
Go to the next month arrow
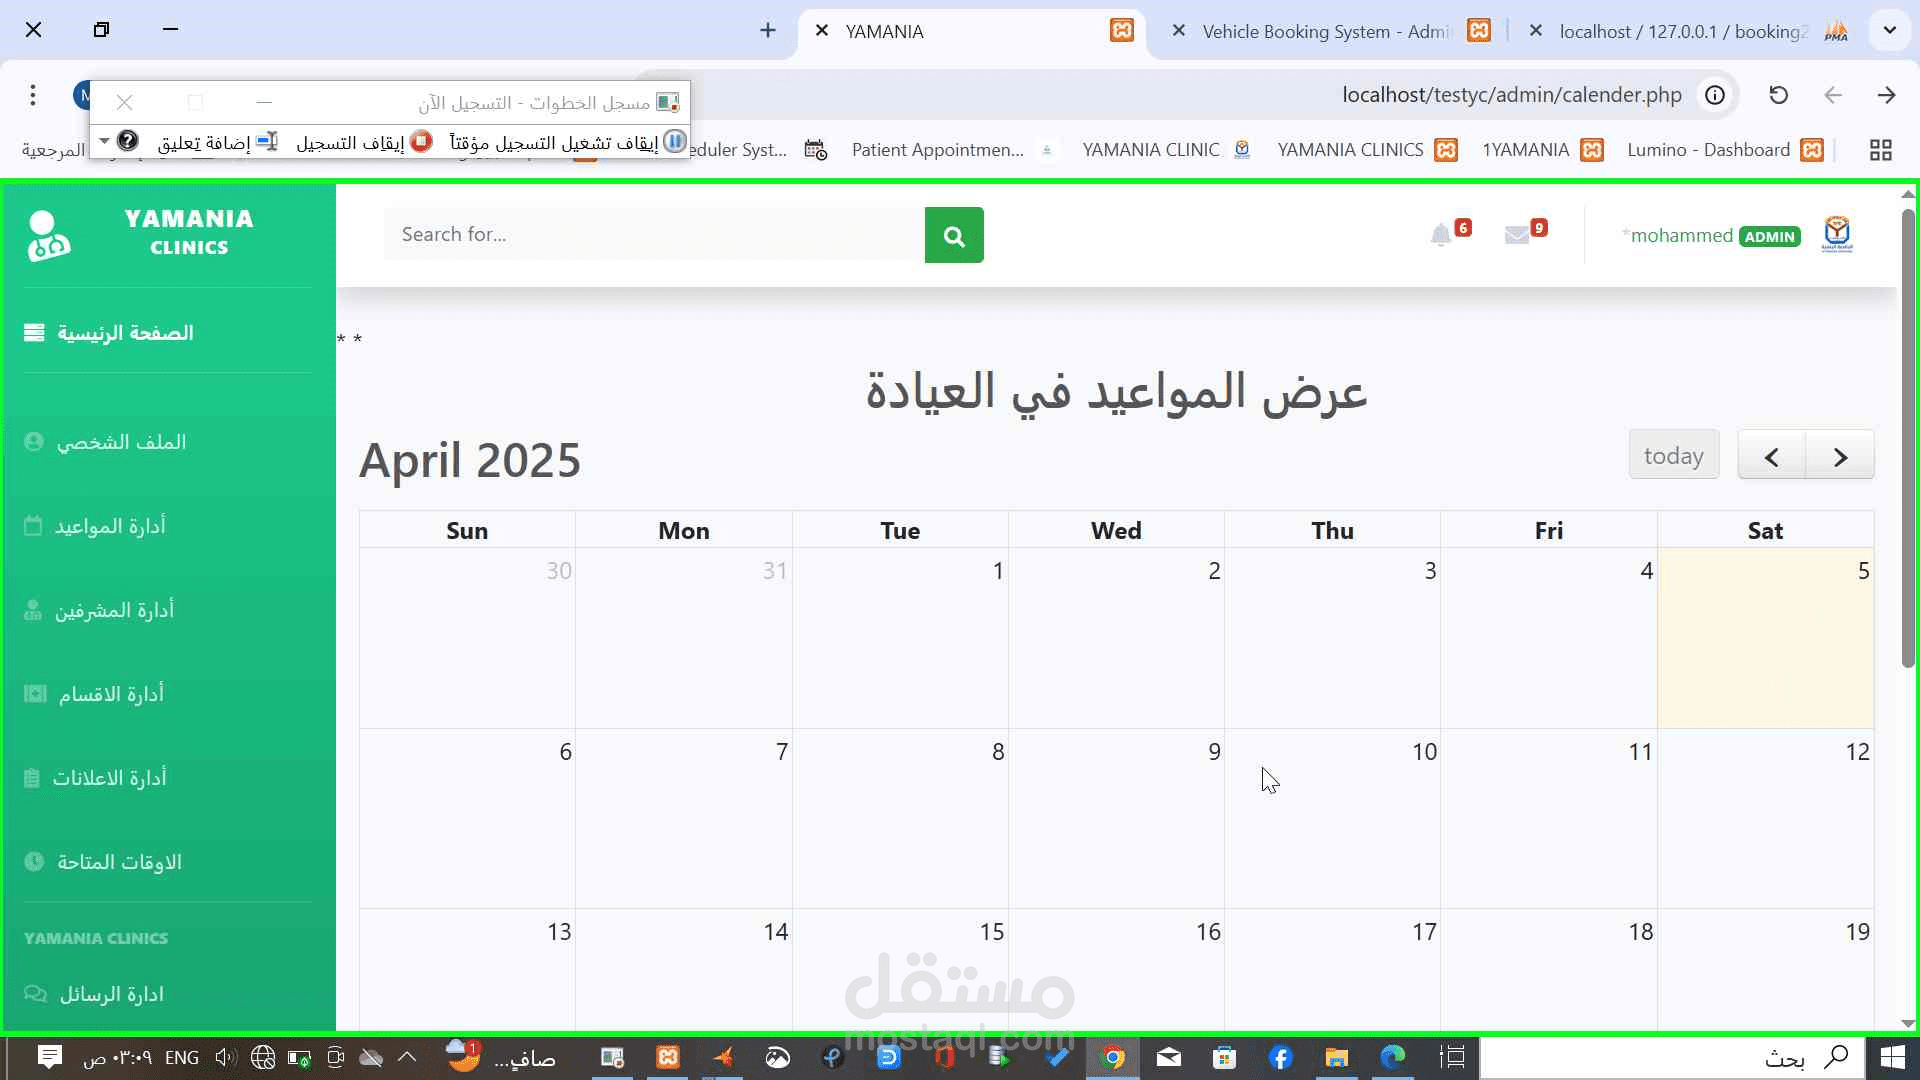(1840, 456)
